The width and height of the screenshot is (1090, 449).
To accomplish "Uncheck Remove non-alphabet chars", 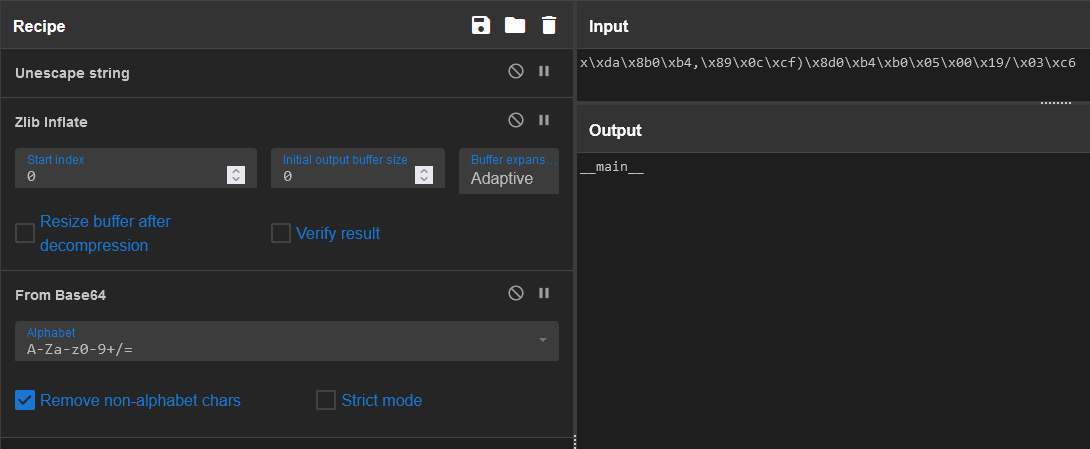I will click(x=25, y=400).
